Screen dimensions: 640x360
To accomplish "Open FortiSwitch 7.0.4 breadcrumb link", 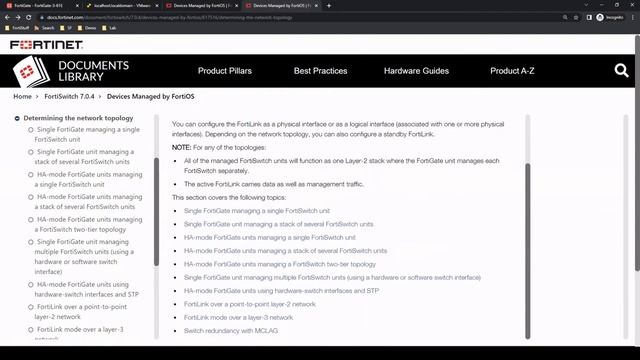I will pos(69,96).
